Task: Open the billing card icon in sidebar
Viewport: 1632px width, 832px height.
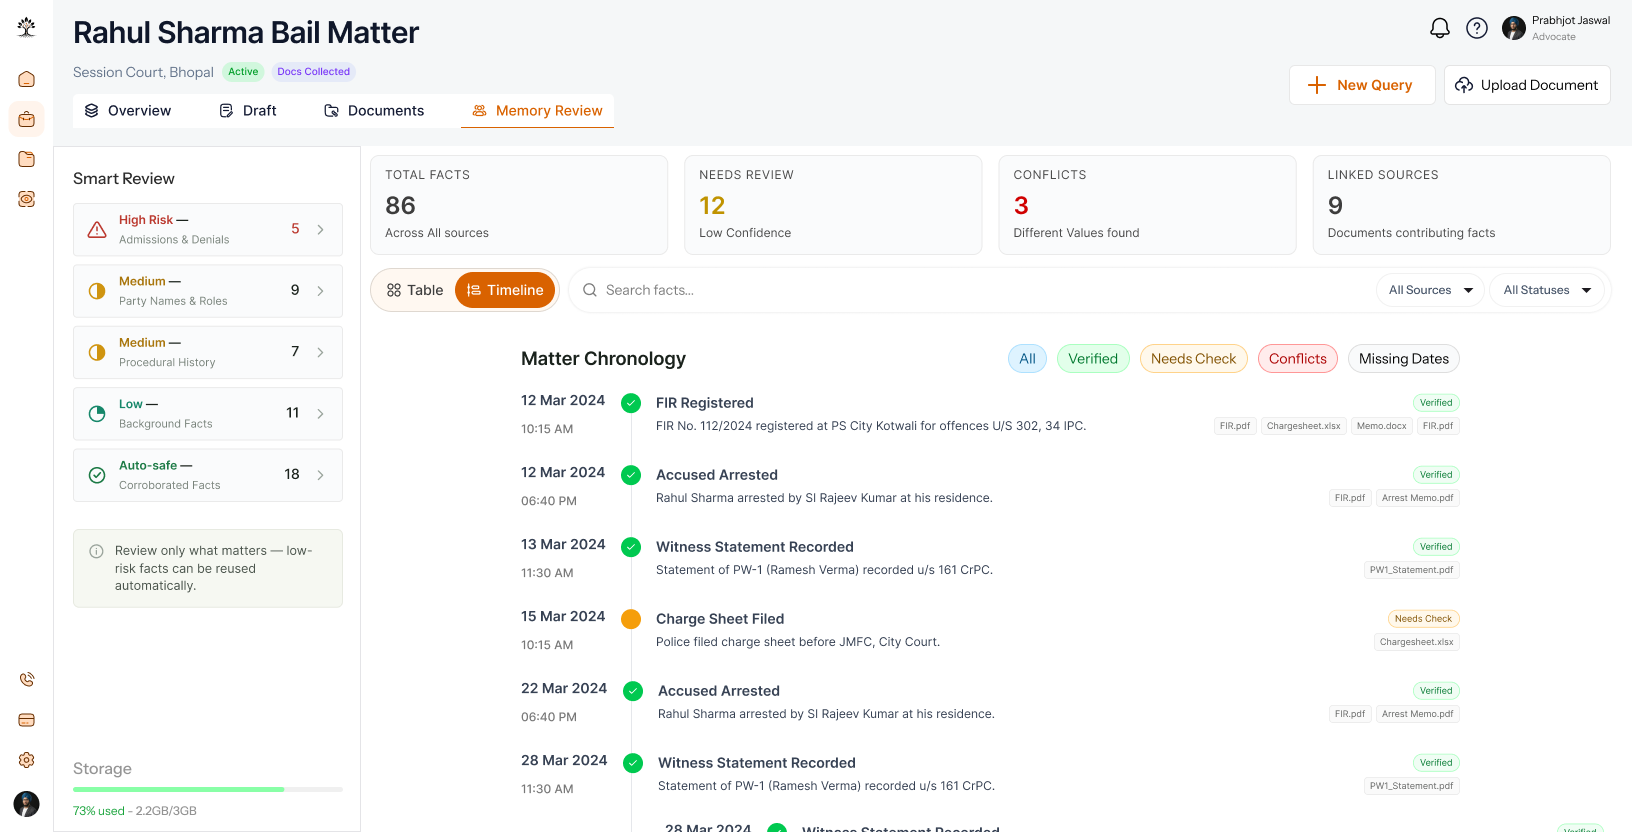Action: 27,720
